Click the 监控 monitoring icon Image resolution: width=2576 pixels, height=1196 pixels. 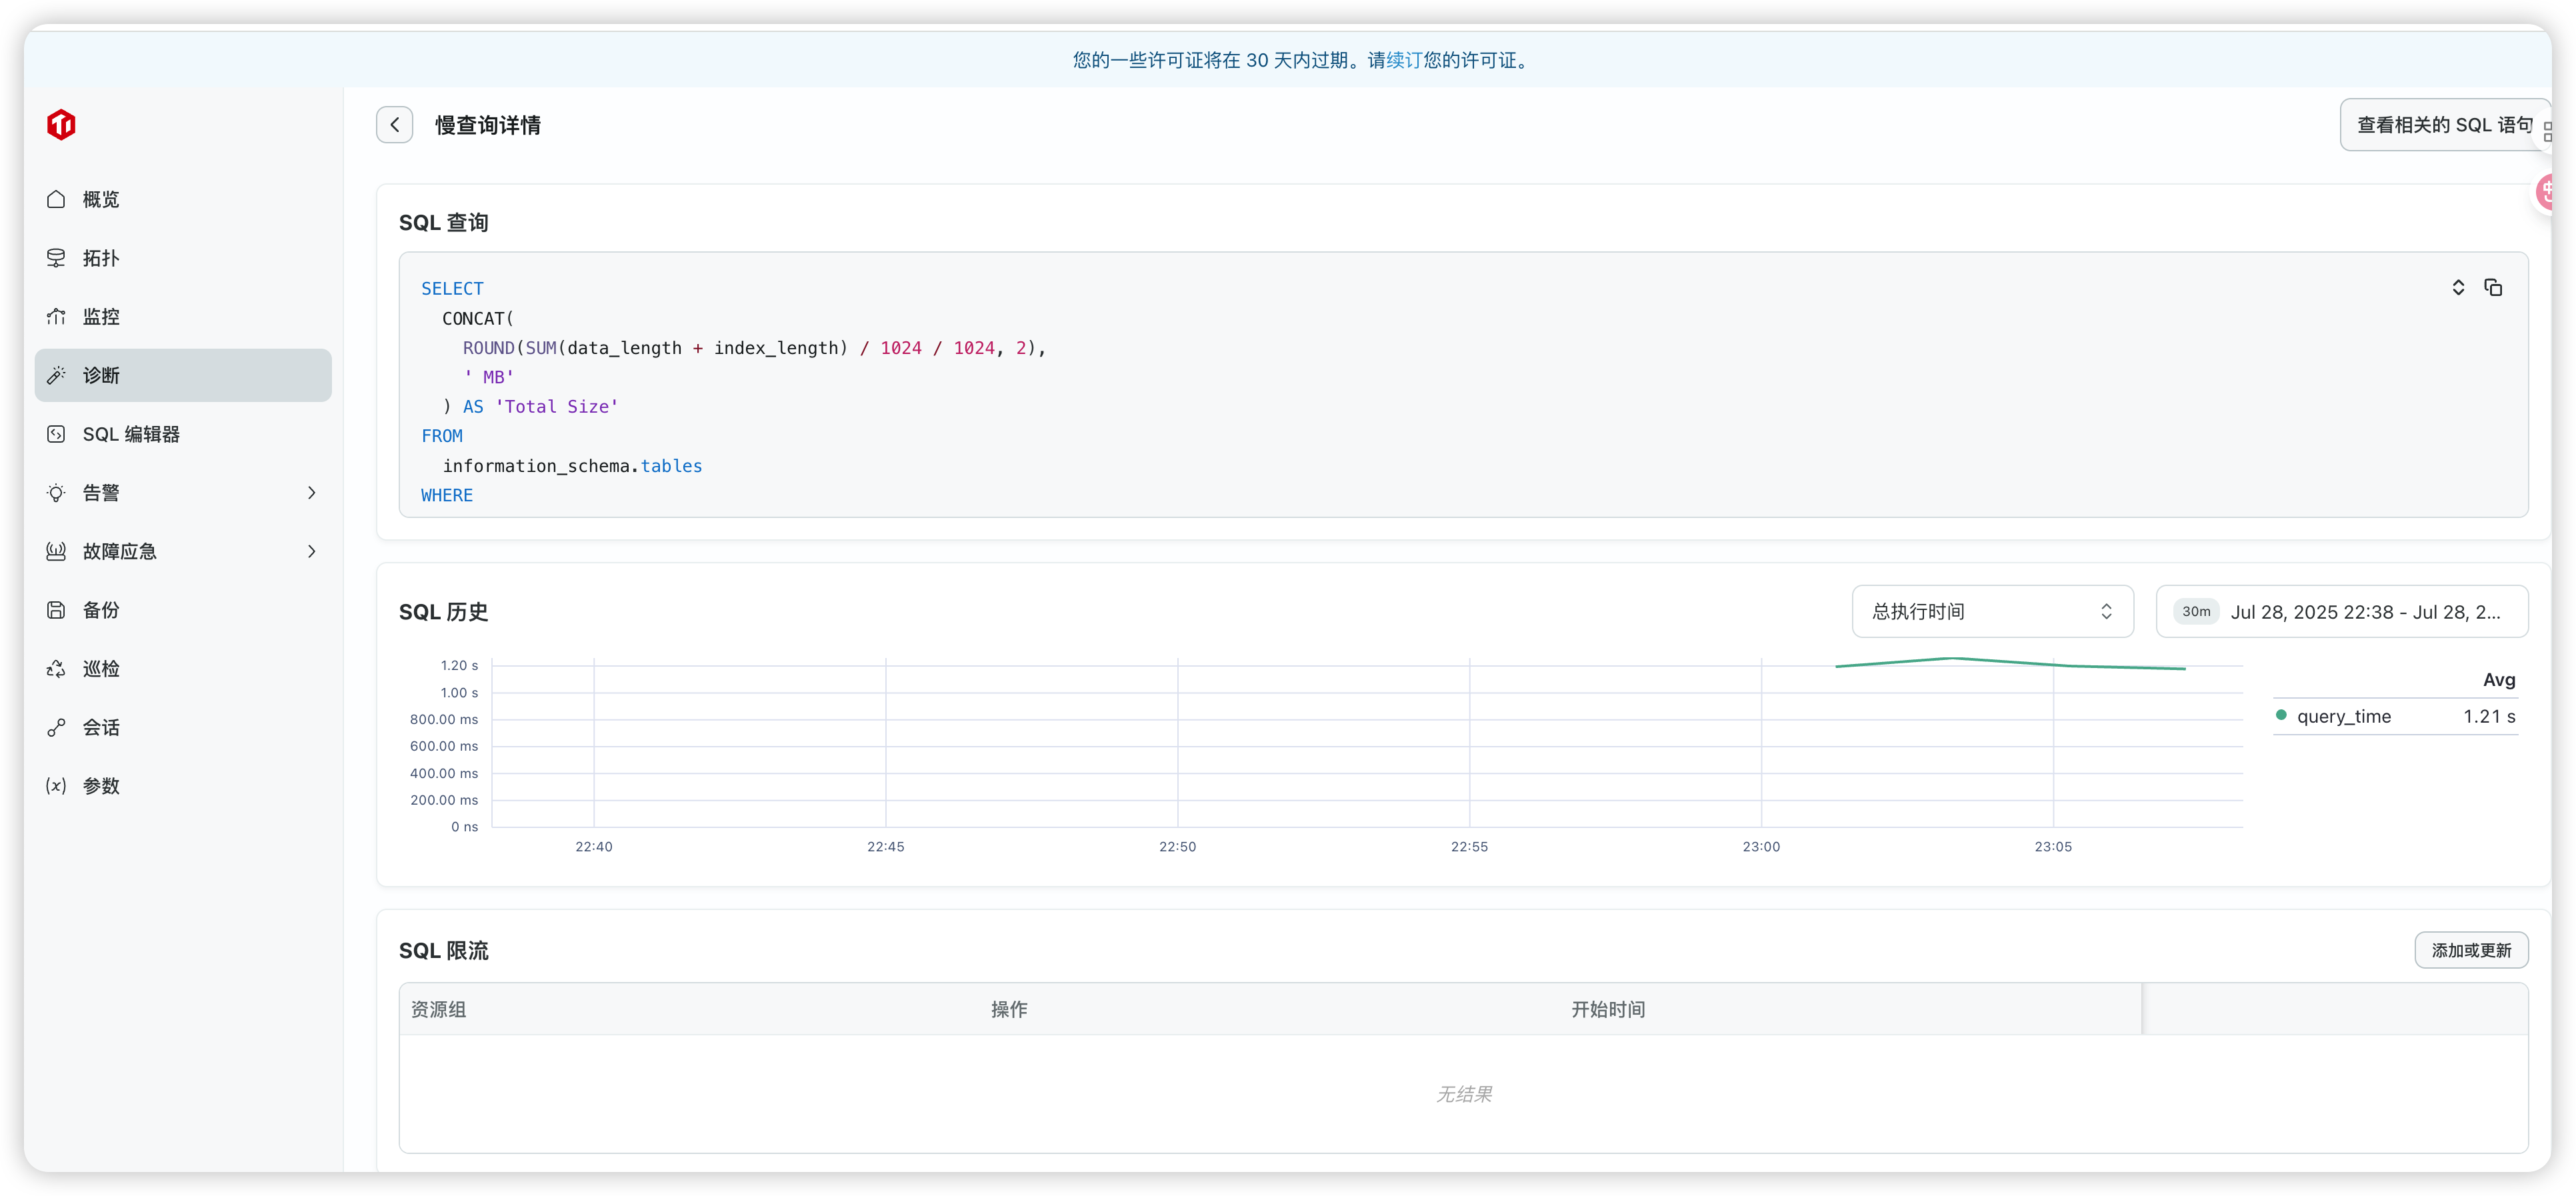pos(56,317)
